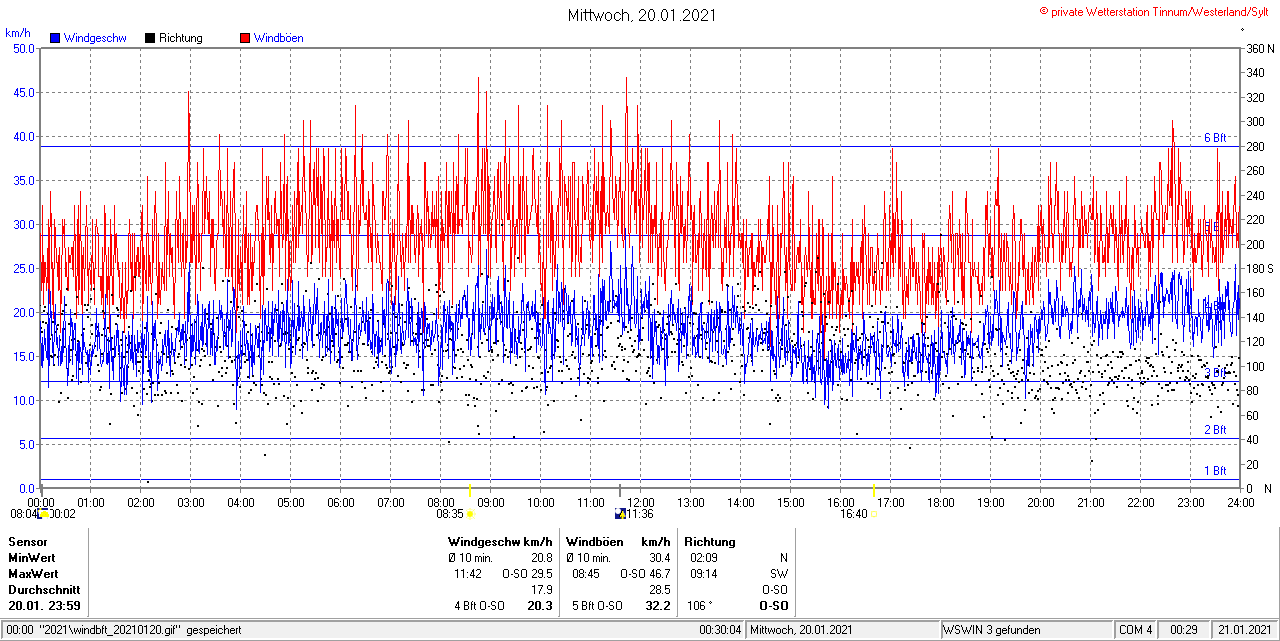Viewport: 1280px width, 641px height.
Task: Click the sunrise sun icon at 08:35
Action: pos(470,514)
